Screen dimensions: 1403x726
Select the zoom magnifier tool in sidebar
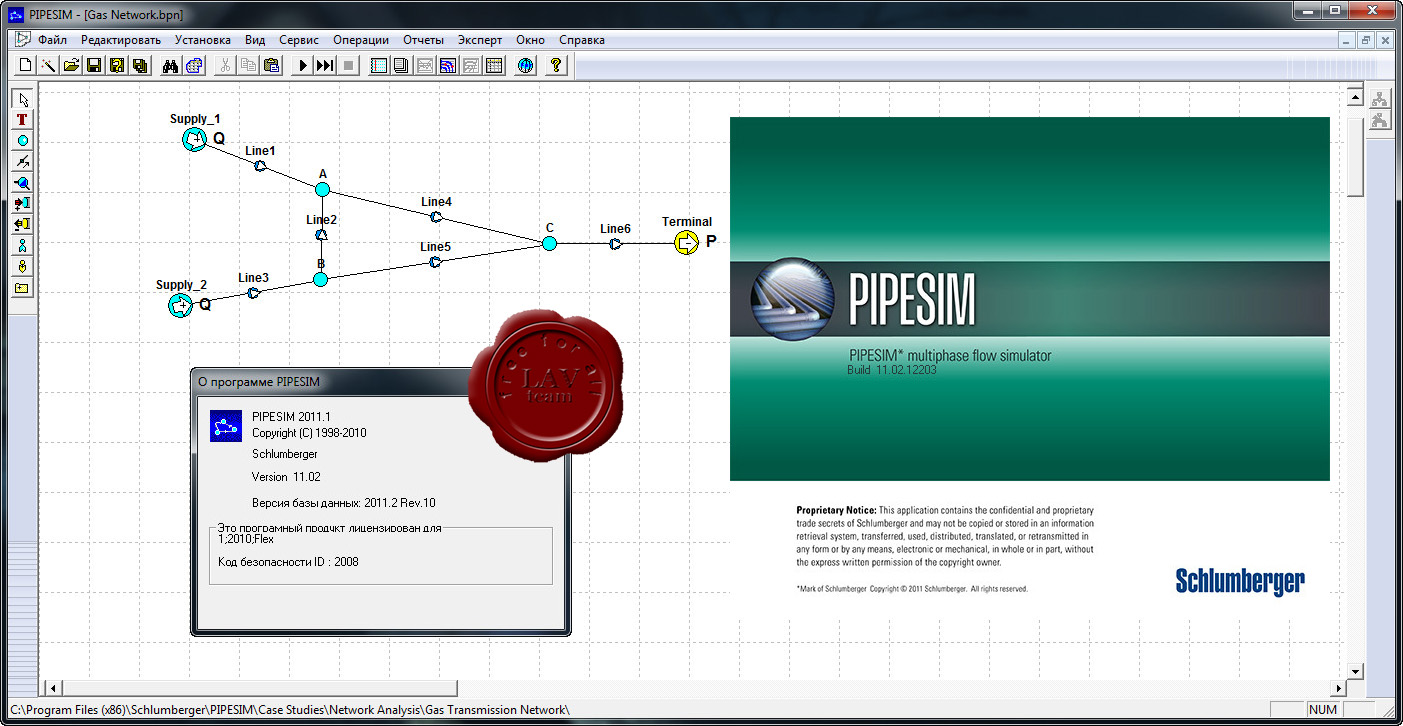click(x=23, y=183)
